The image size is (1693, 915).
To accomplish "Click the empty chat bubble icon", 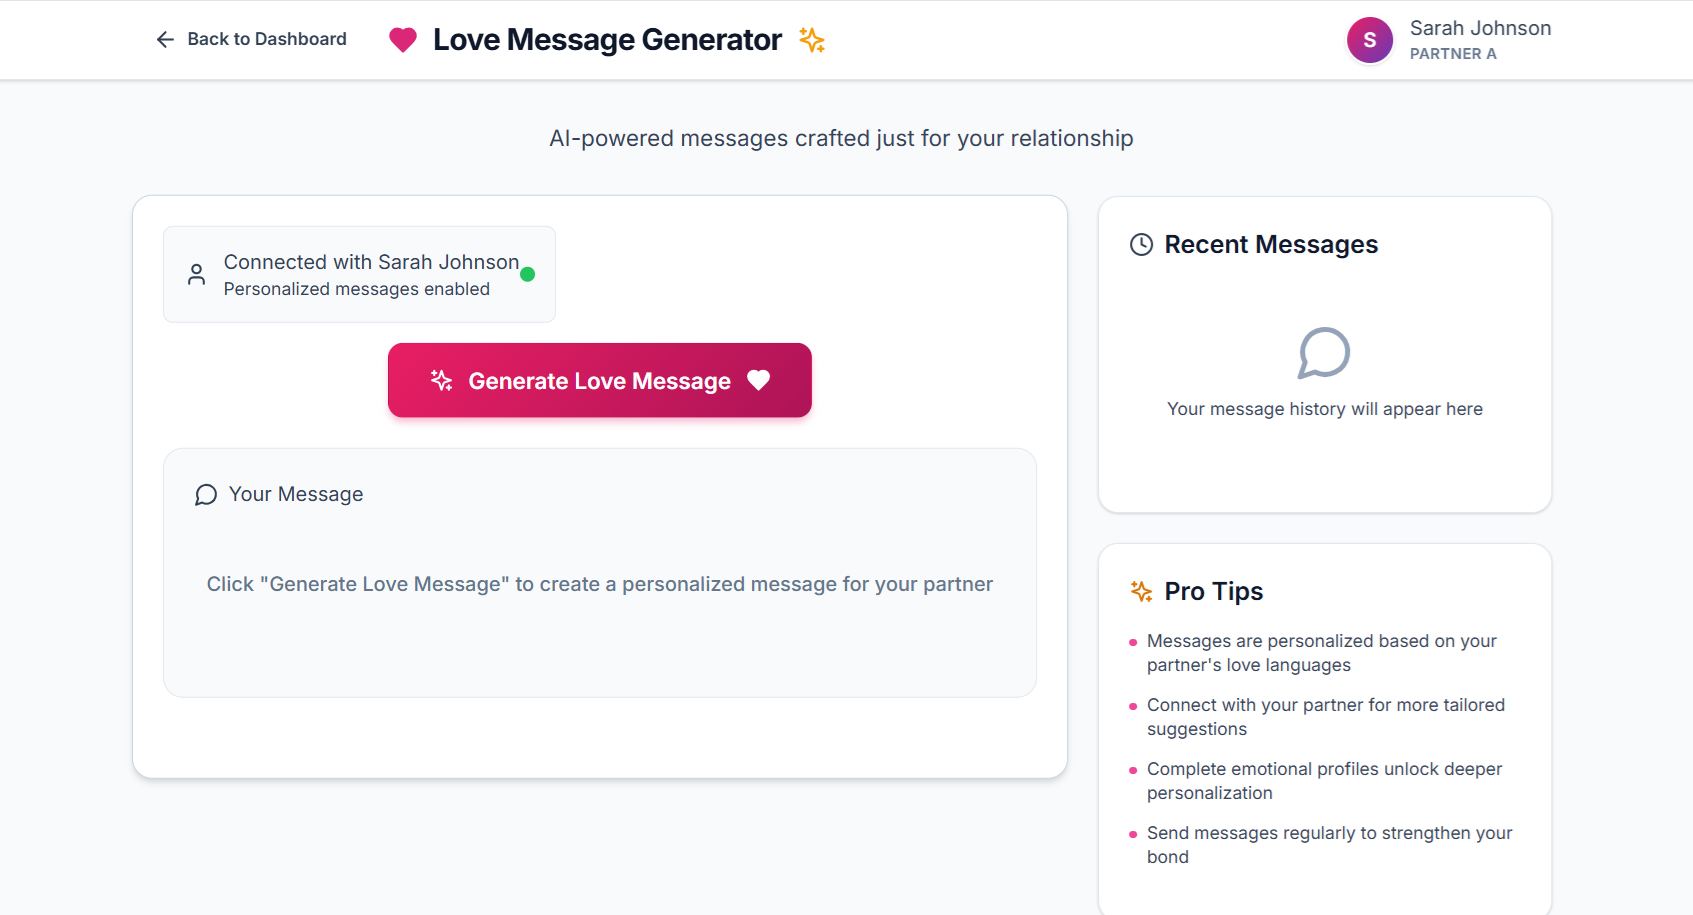I will (x=1324, y=353).
